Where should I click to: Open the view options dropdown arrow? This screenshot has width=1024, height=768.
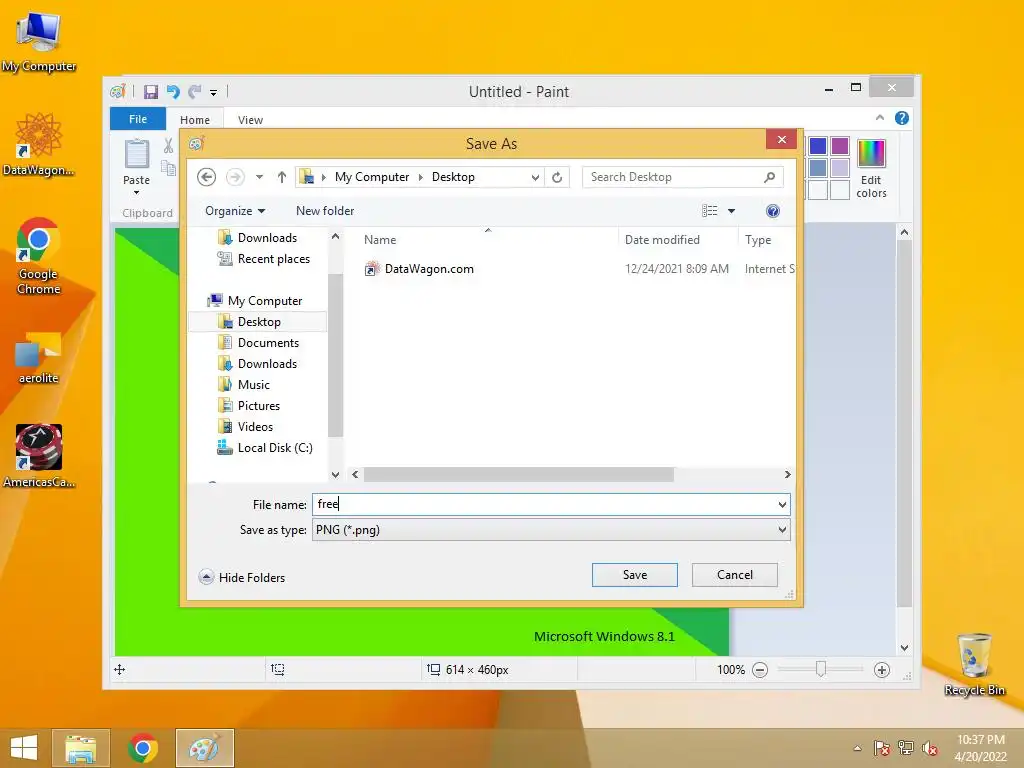(x=731, y=211)
